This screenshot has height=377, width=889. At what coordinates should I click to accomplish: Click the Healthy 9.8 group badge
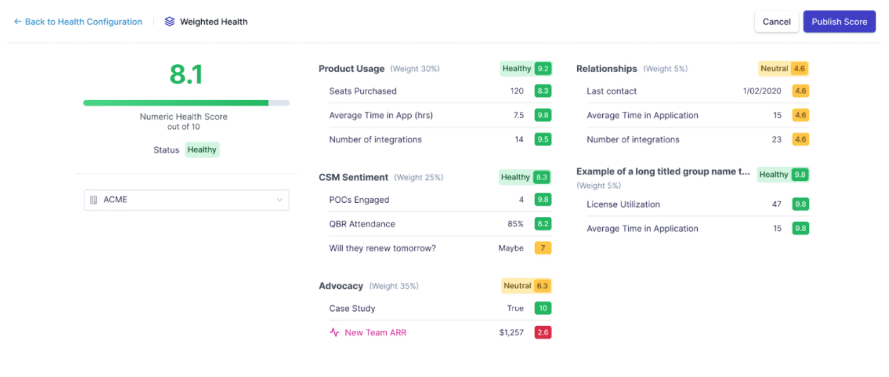click(x=783, y=175)
